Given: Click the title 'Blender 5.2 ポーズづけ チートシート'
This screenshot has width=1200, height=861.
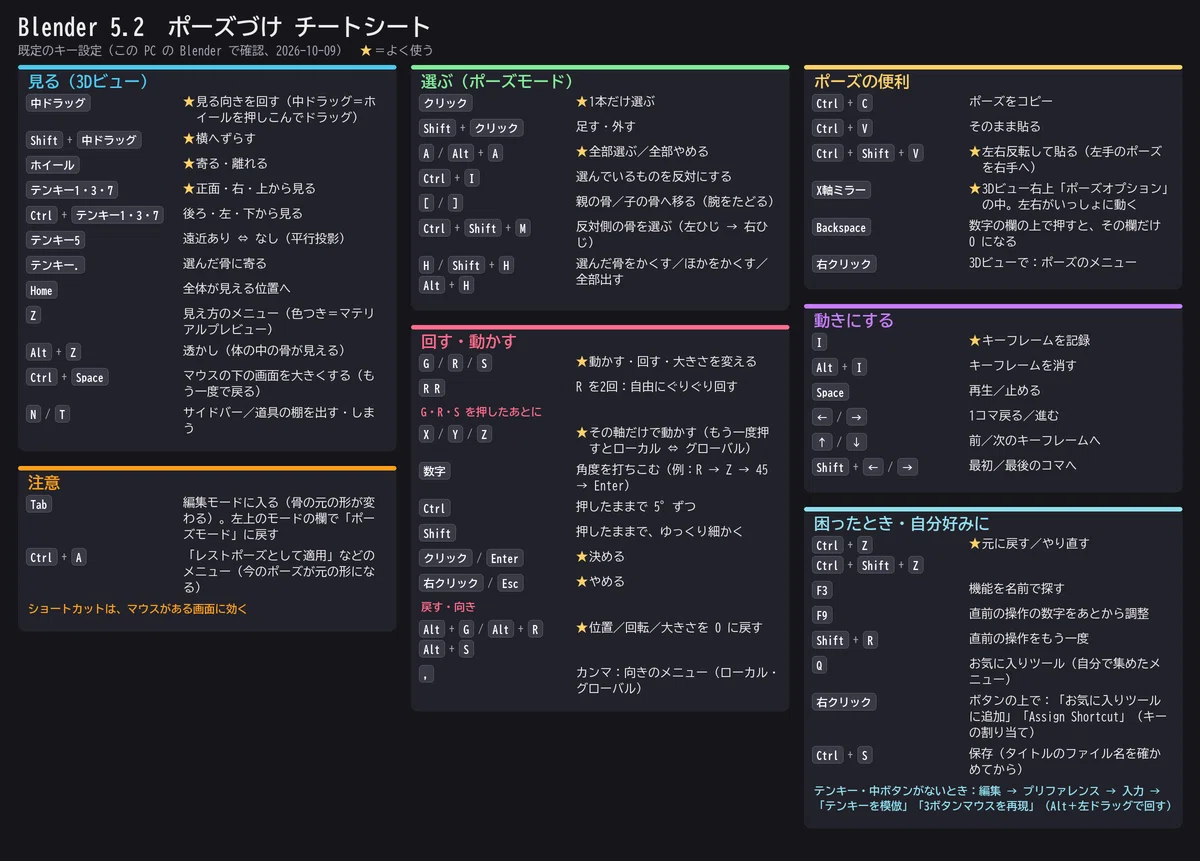Looking at the screenshot, I should pos(224,27).
